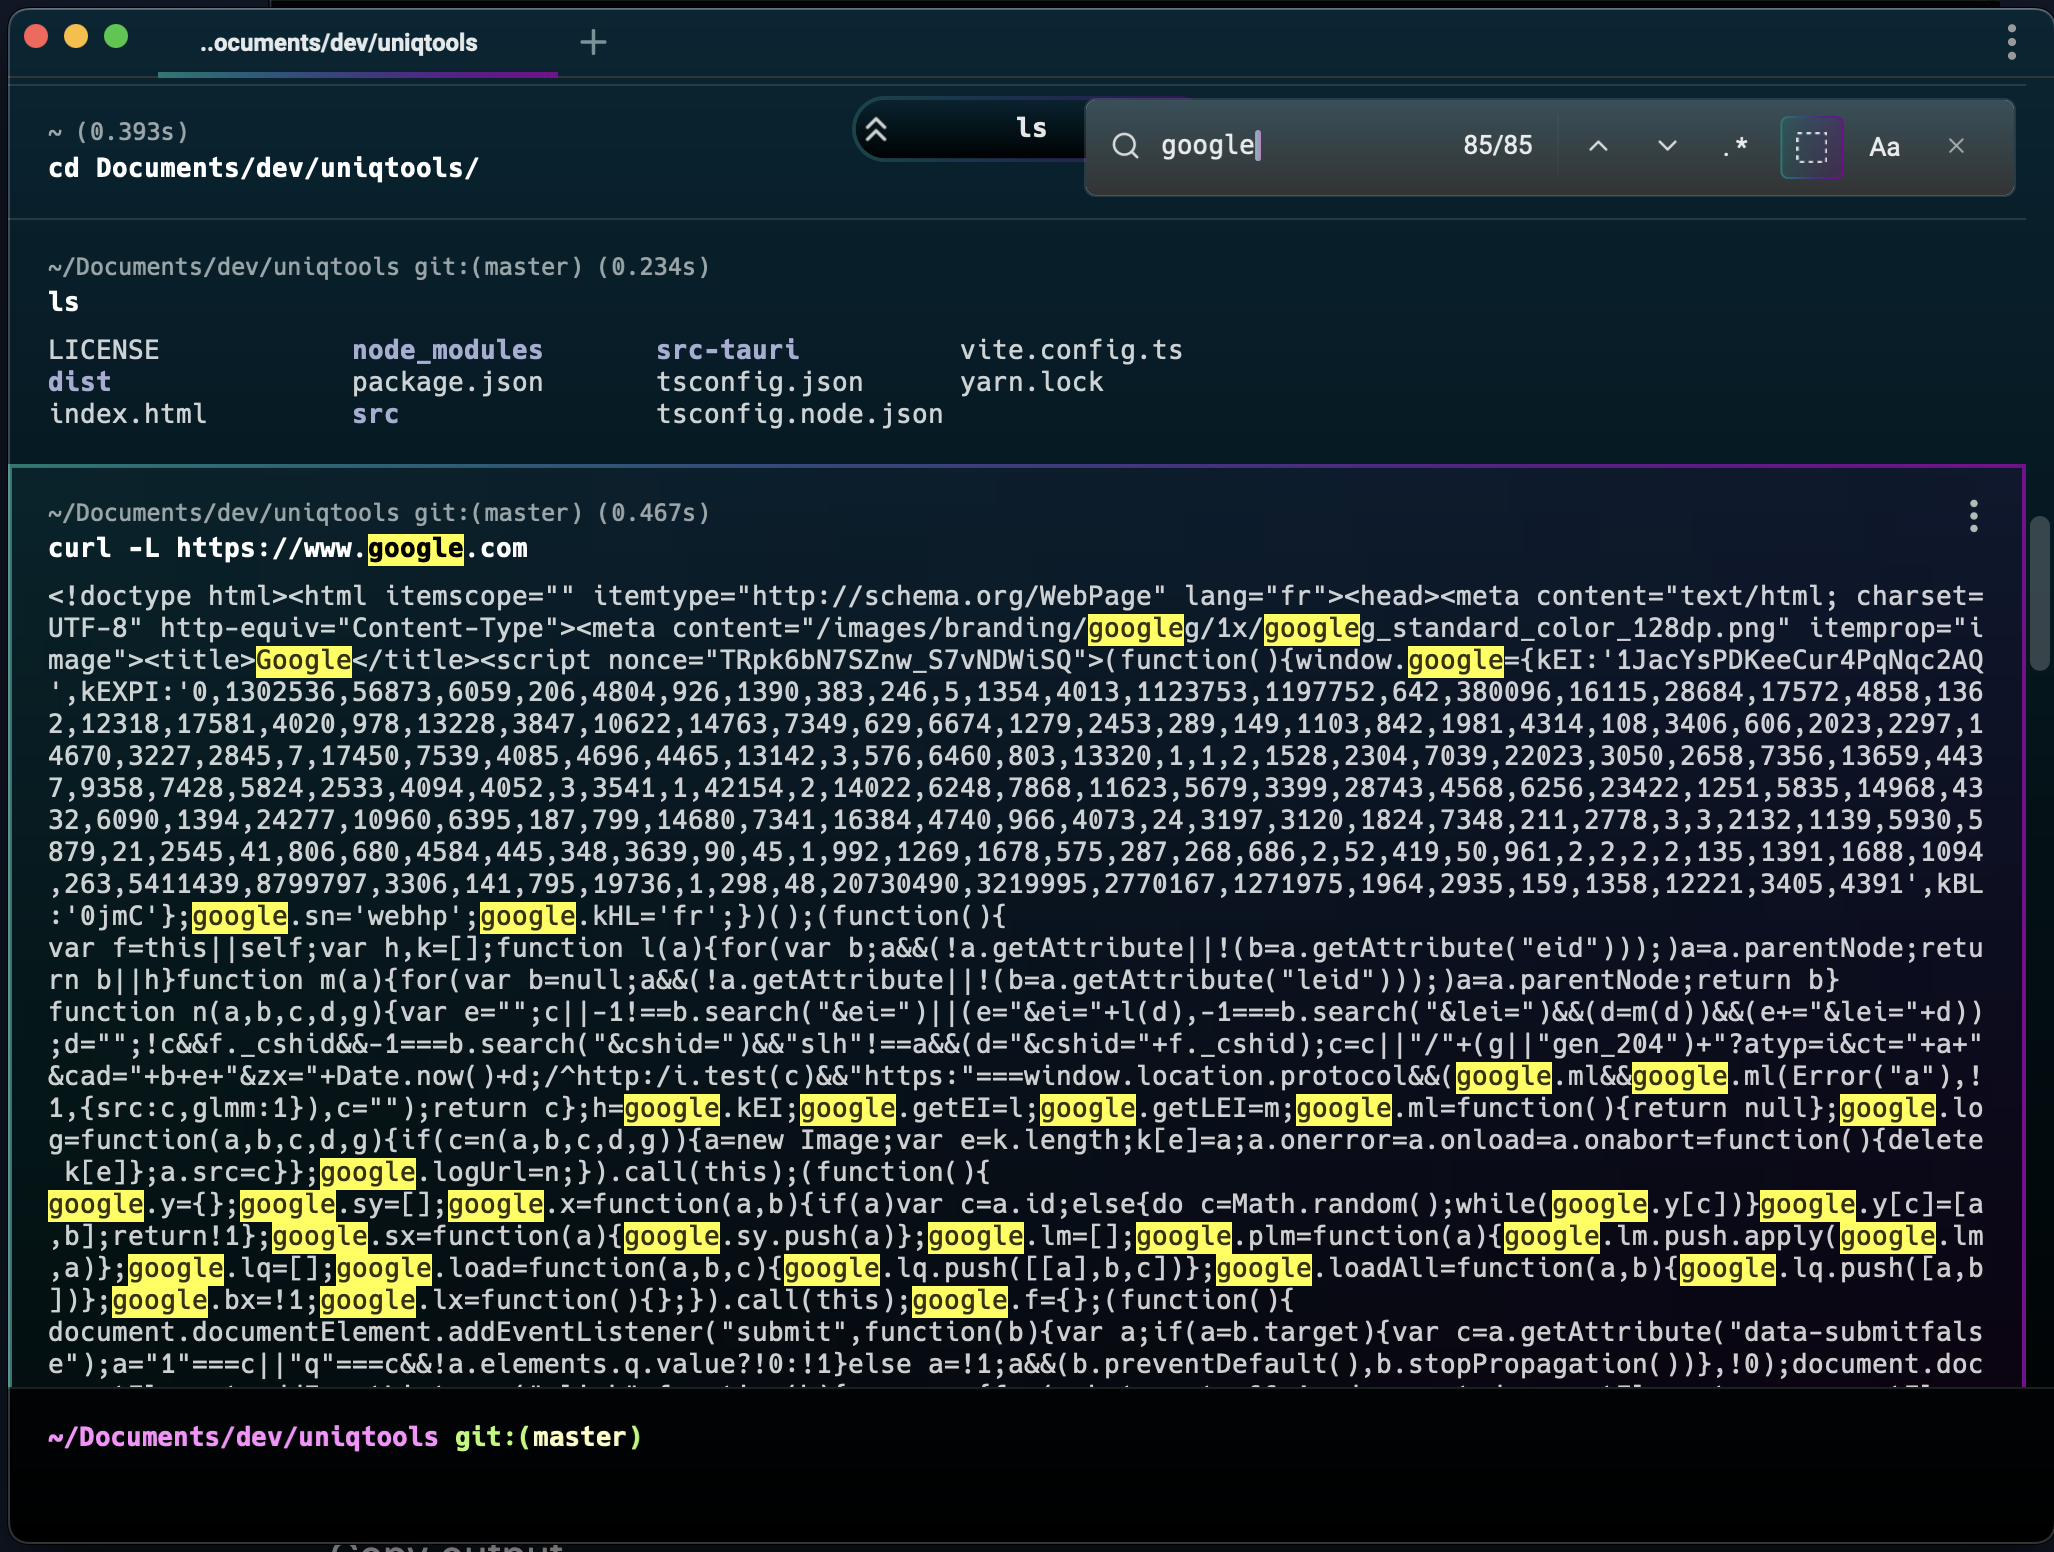This screenshot has height=1552, width=2054.
Task: Go to next search match
Action: tap(1667, 146)
